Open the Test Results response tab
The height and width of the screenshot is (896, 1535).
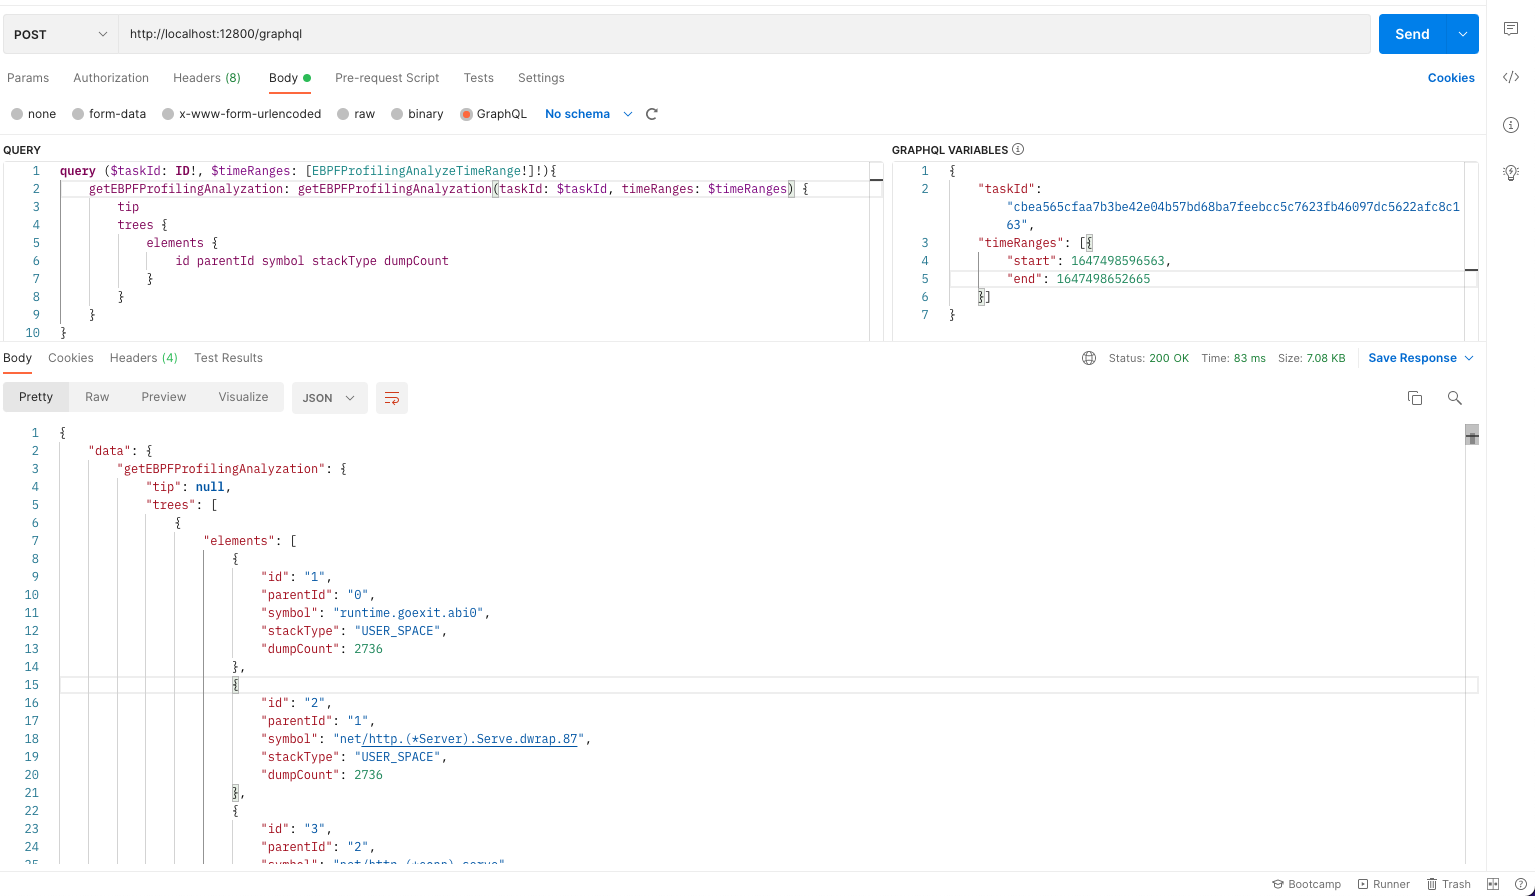[x=228, y=358]
